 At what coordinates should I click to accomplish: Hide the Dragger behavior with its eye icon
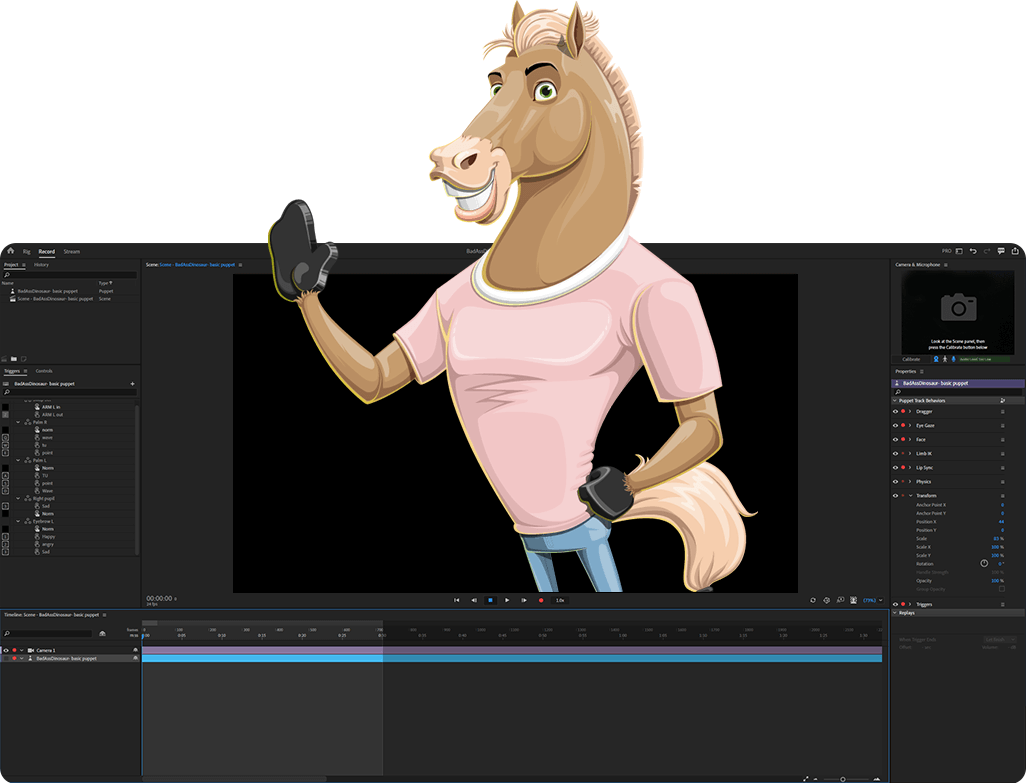click(895, 411)
